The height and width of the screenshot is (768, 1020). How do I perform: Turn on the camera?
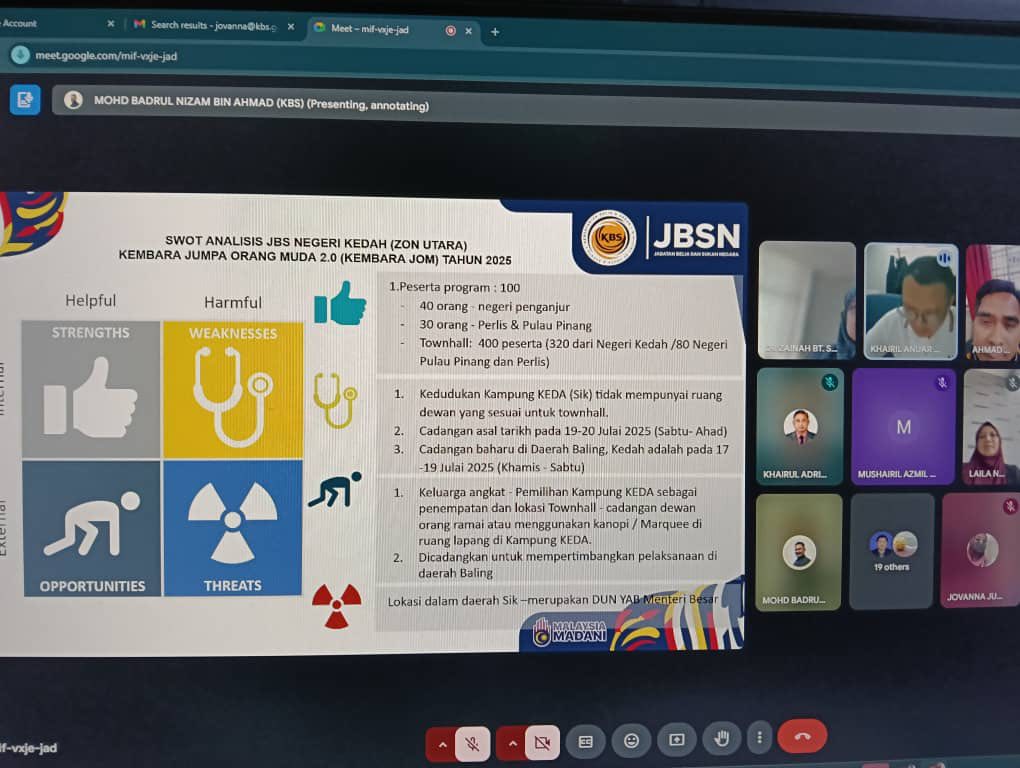[542, 742]
